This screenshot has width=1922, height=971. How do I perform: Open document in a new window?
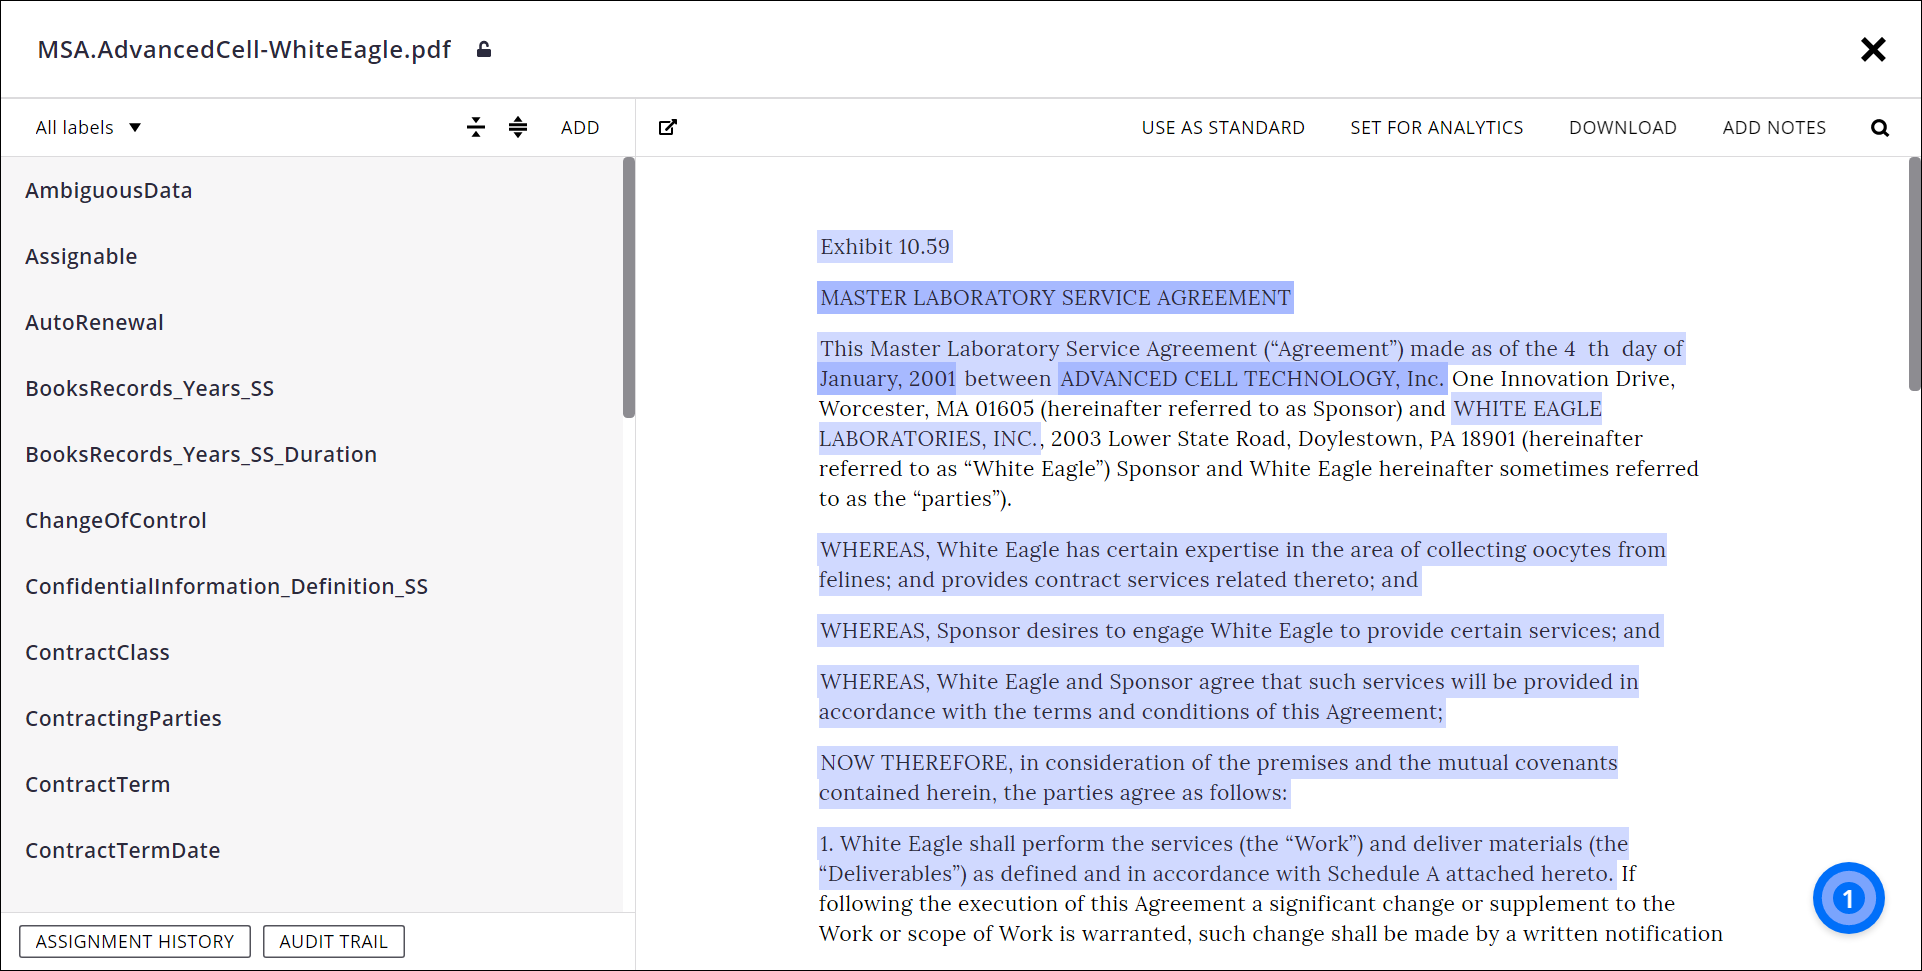[x=668, y=127]
